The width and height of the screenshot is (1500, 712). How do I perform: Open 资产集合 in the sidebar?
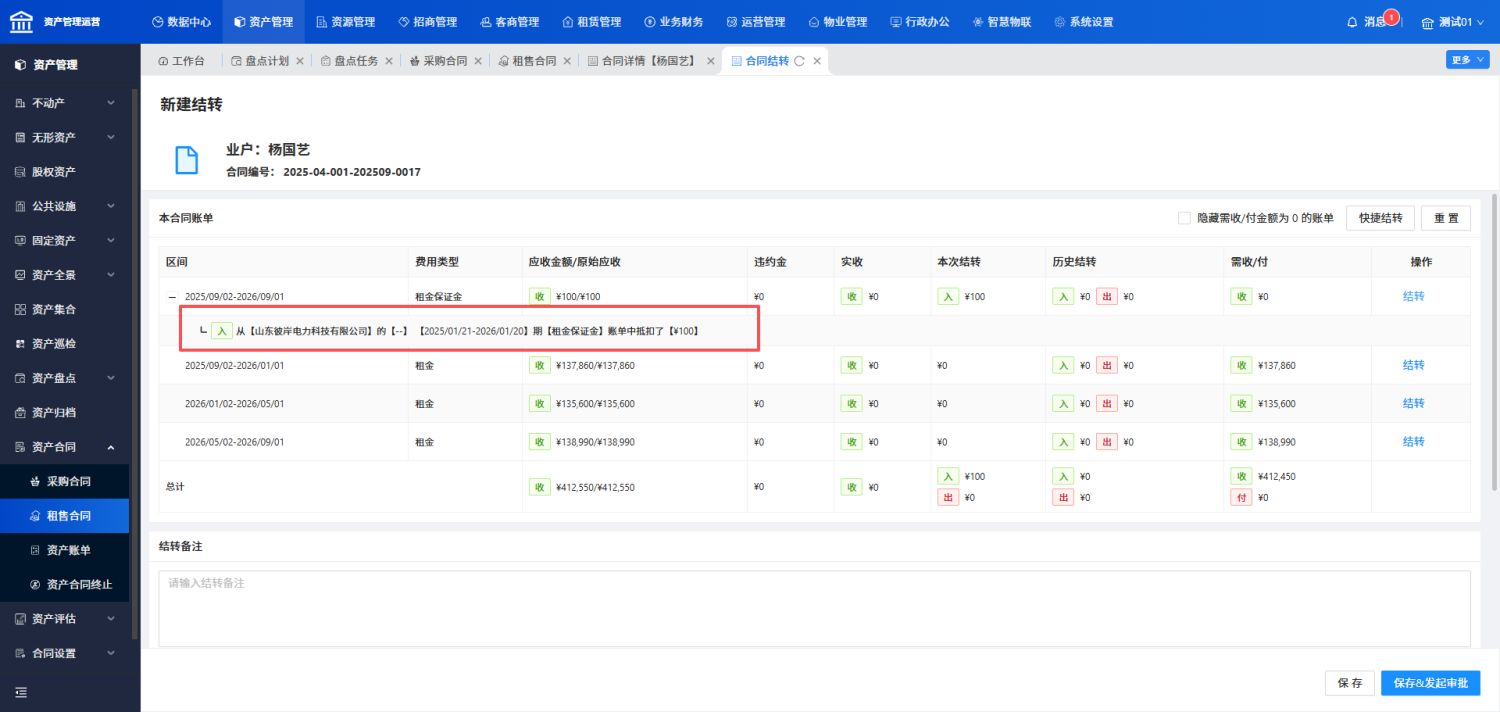(65, 309)
